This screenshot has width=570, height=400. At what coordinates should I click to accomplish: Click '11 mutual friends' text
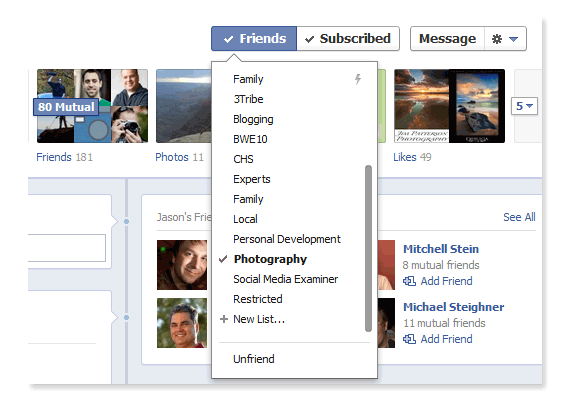(444, 323)
